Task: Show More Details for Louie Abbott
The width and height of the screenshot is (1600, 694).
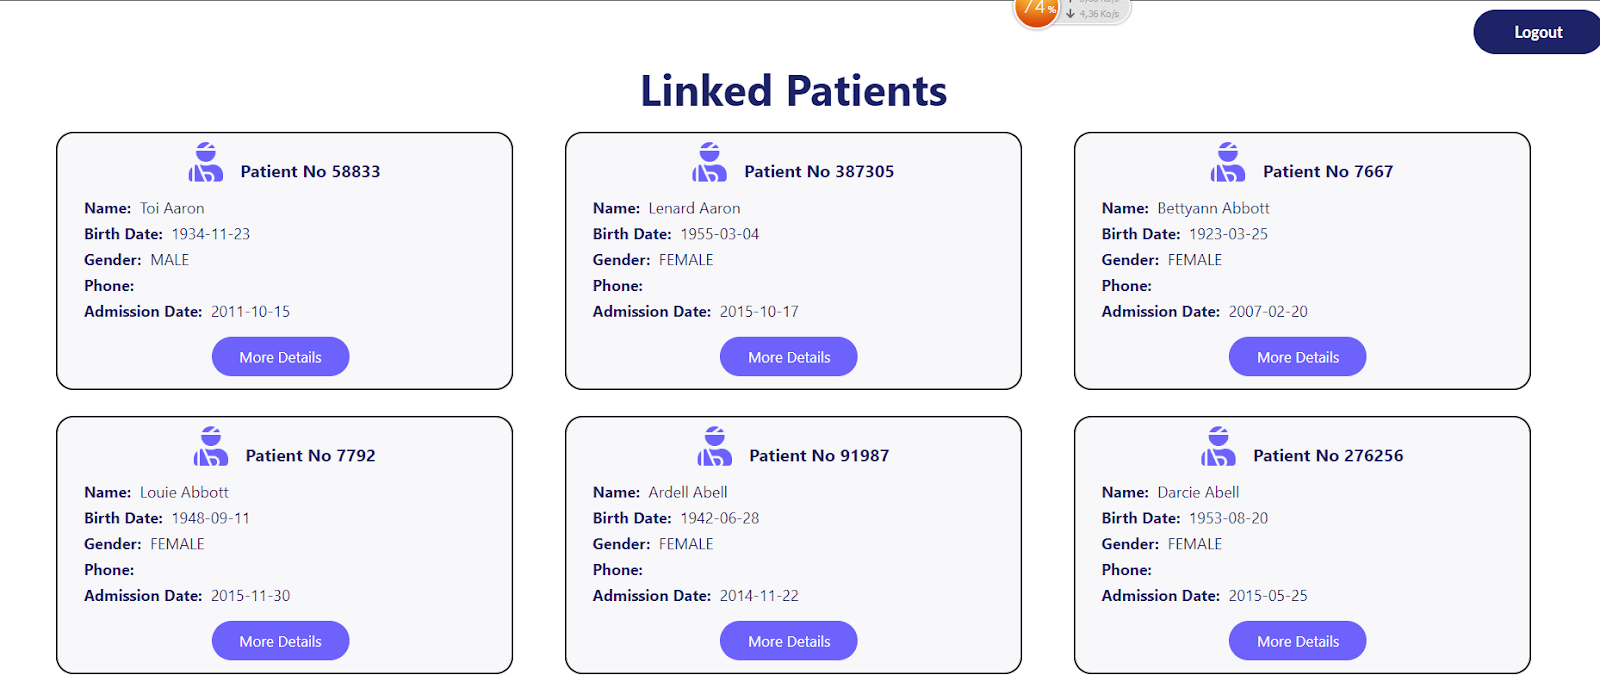Action: coord(280,641)
